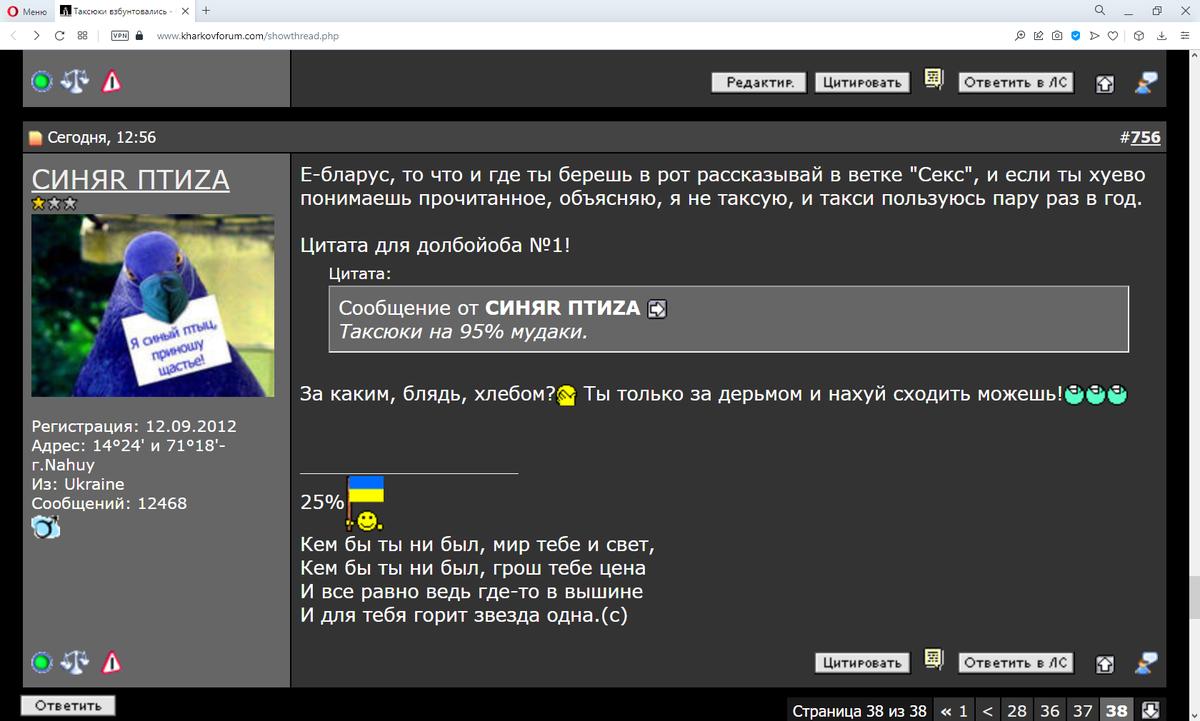1200x721 pixels.
Task: Open page search in Opera toolbar
Action: (x=1020, y=35)
